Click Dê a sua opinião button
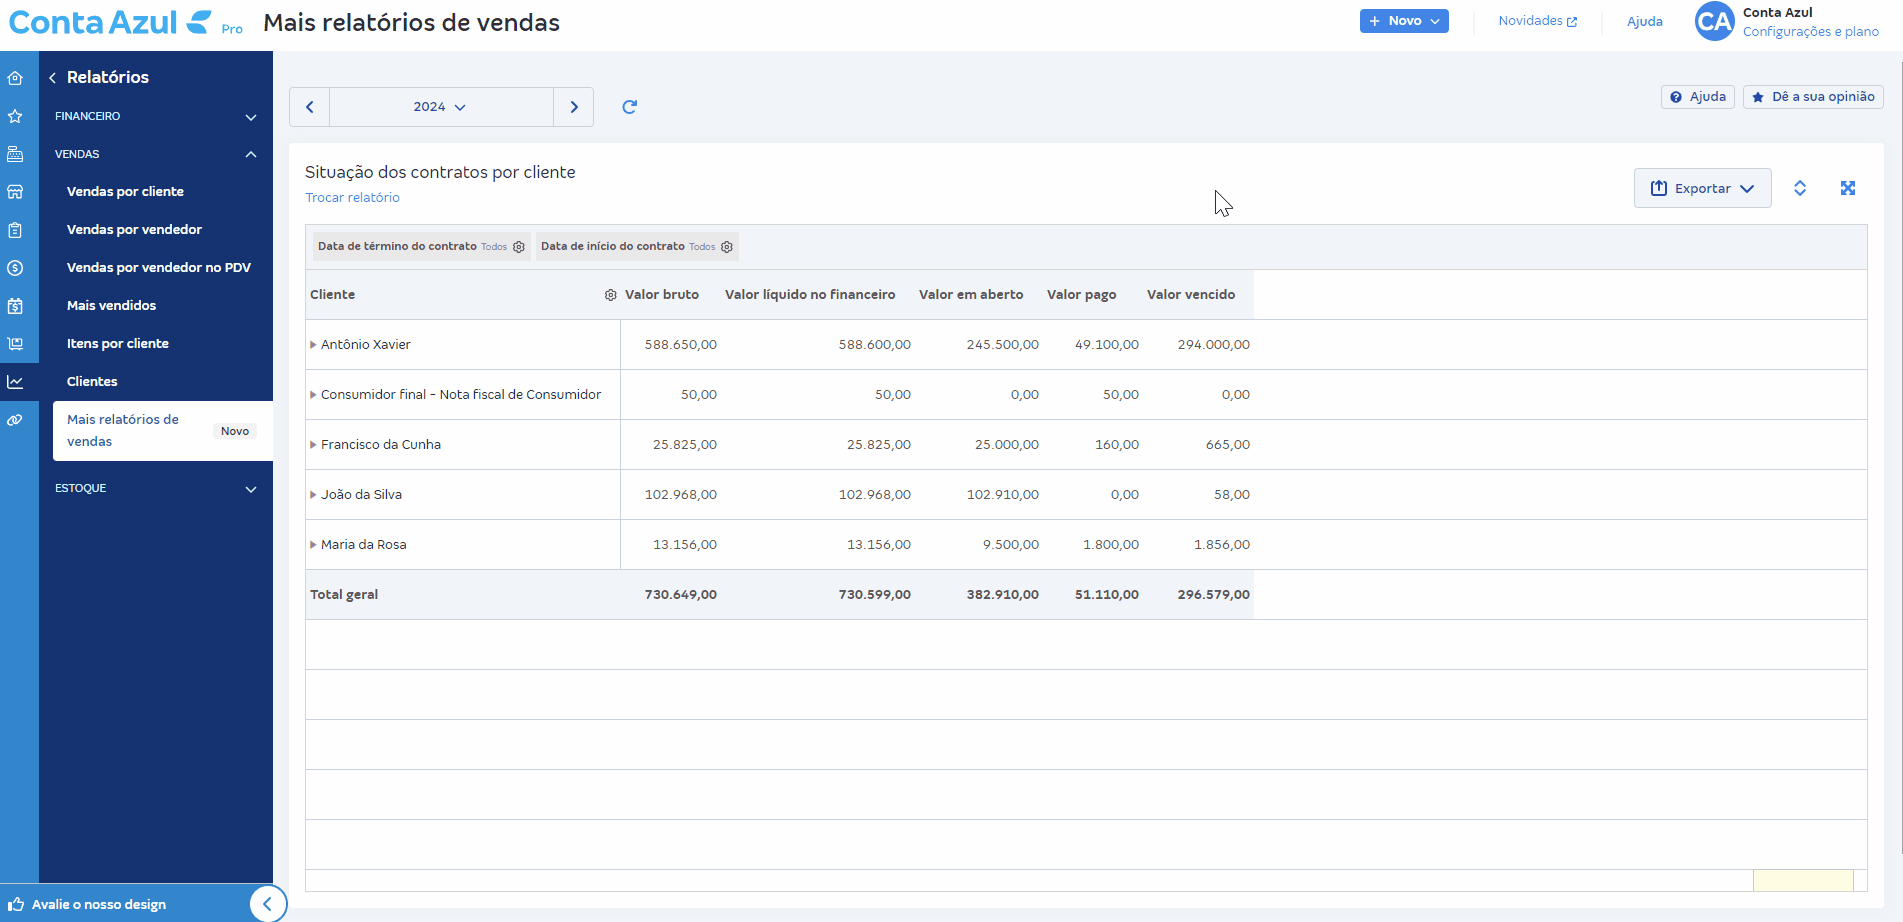Screen dimensions: 1903x922 pos(1813,97)
